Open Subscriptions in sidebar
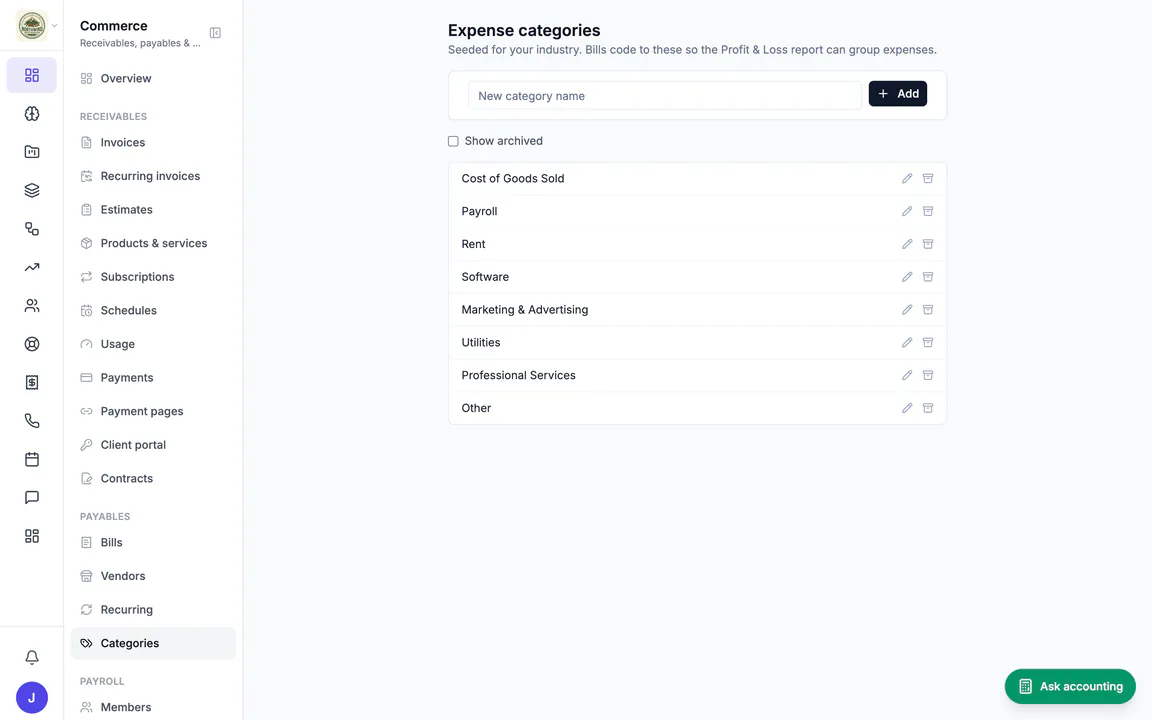 153,277
